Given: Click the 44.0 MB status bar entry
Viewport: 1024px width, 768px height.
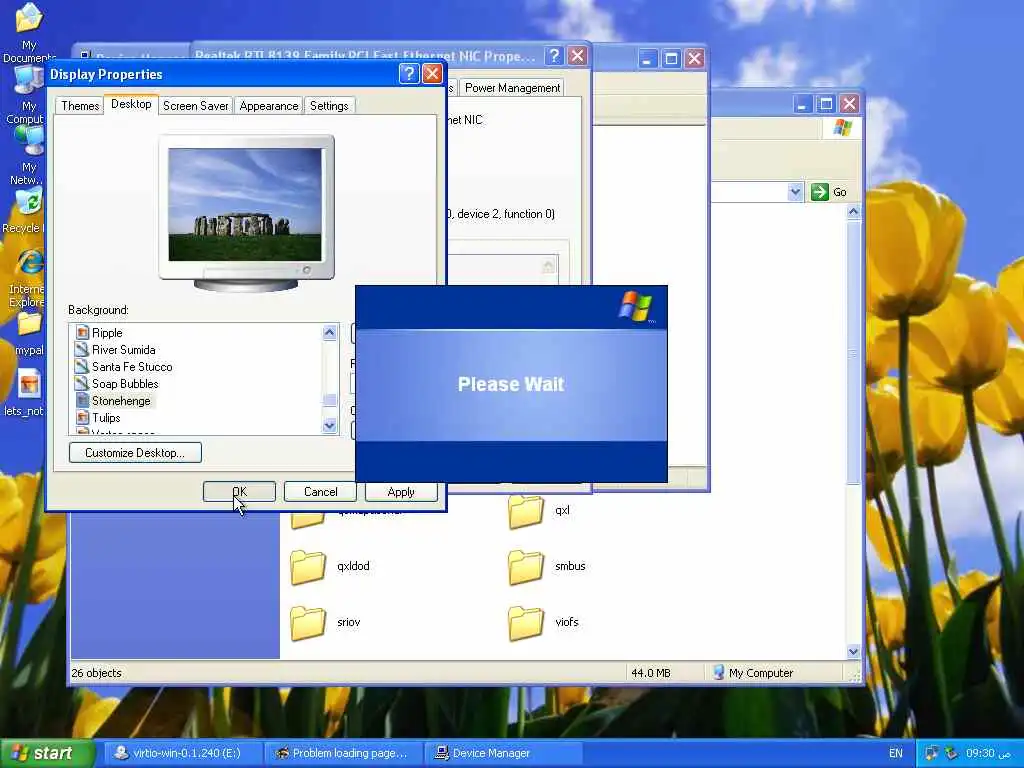Looking at the screenshot, I should (x=650, y=673).
